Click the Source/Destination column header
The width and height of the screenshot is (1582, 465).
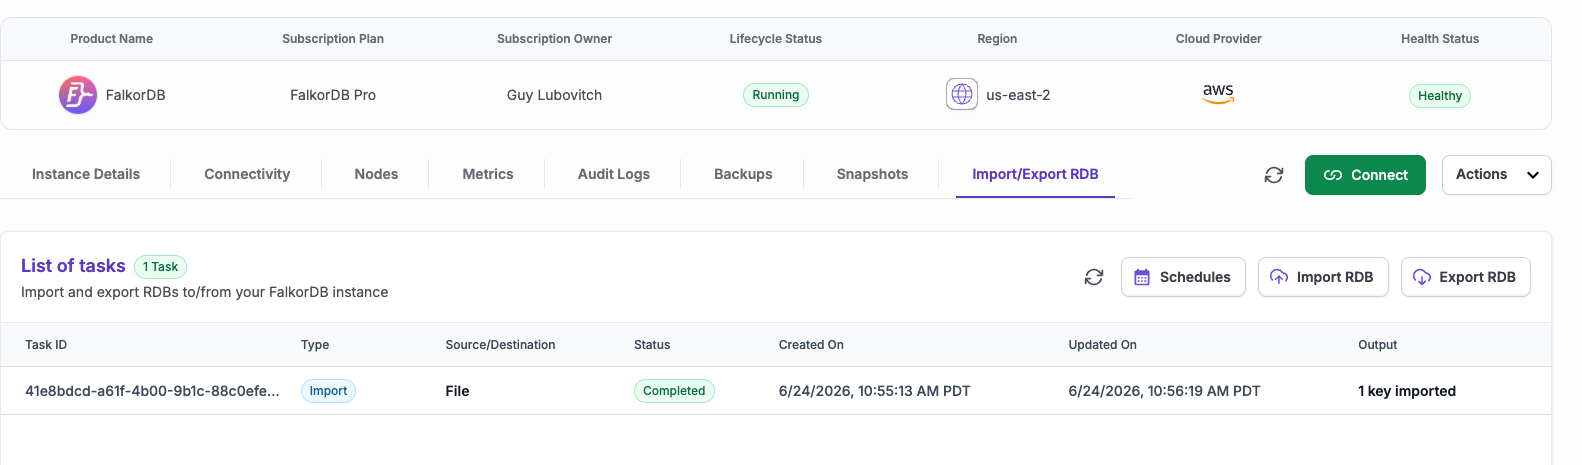click(500, 345)
